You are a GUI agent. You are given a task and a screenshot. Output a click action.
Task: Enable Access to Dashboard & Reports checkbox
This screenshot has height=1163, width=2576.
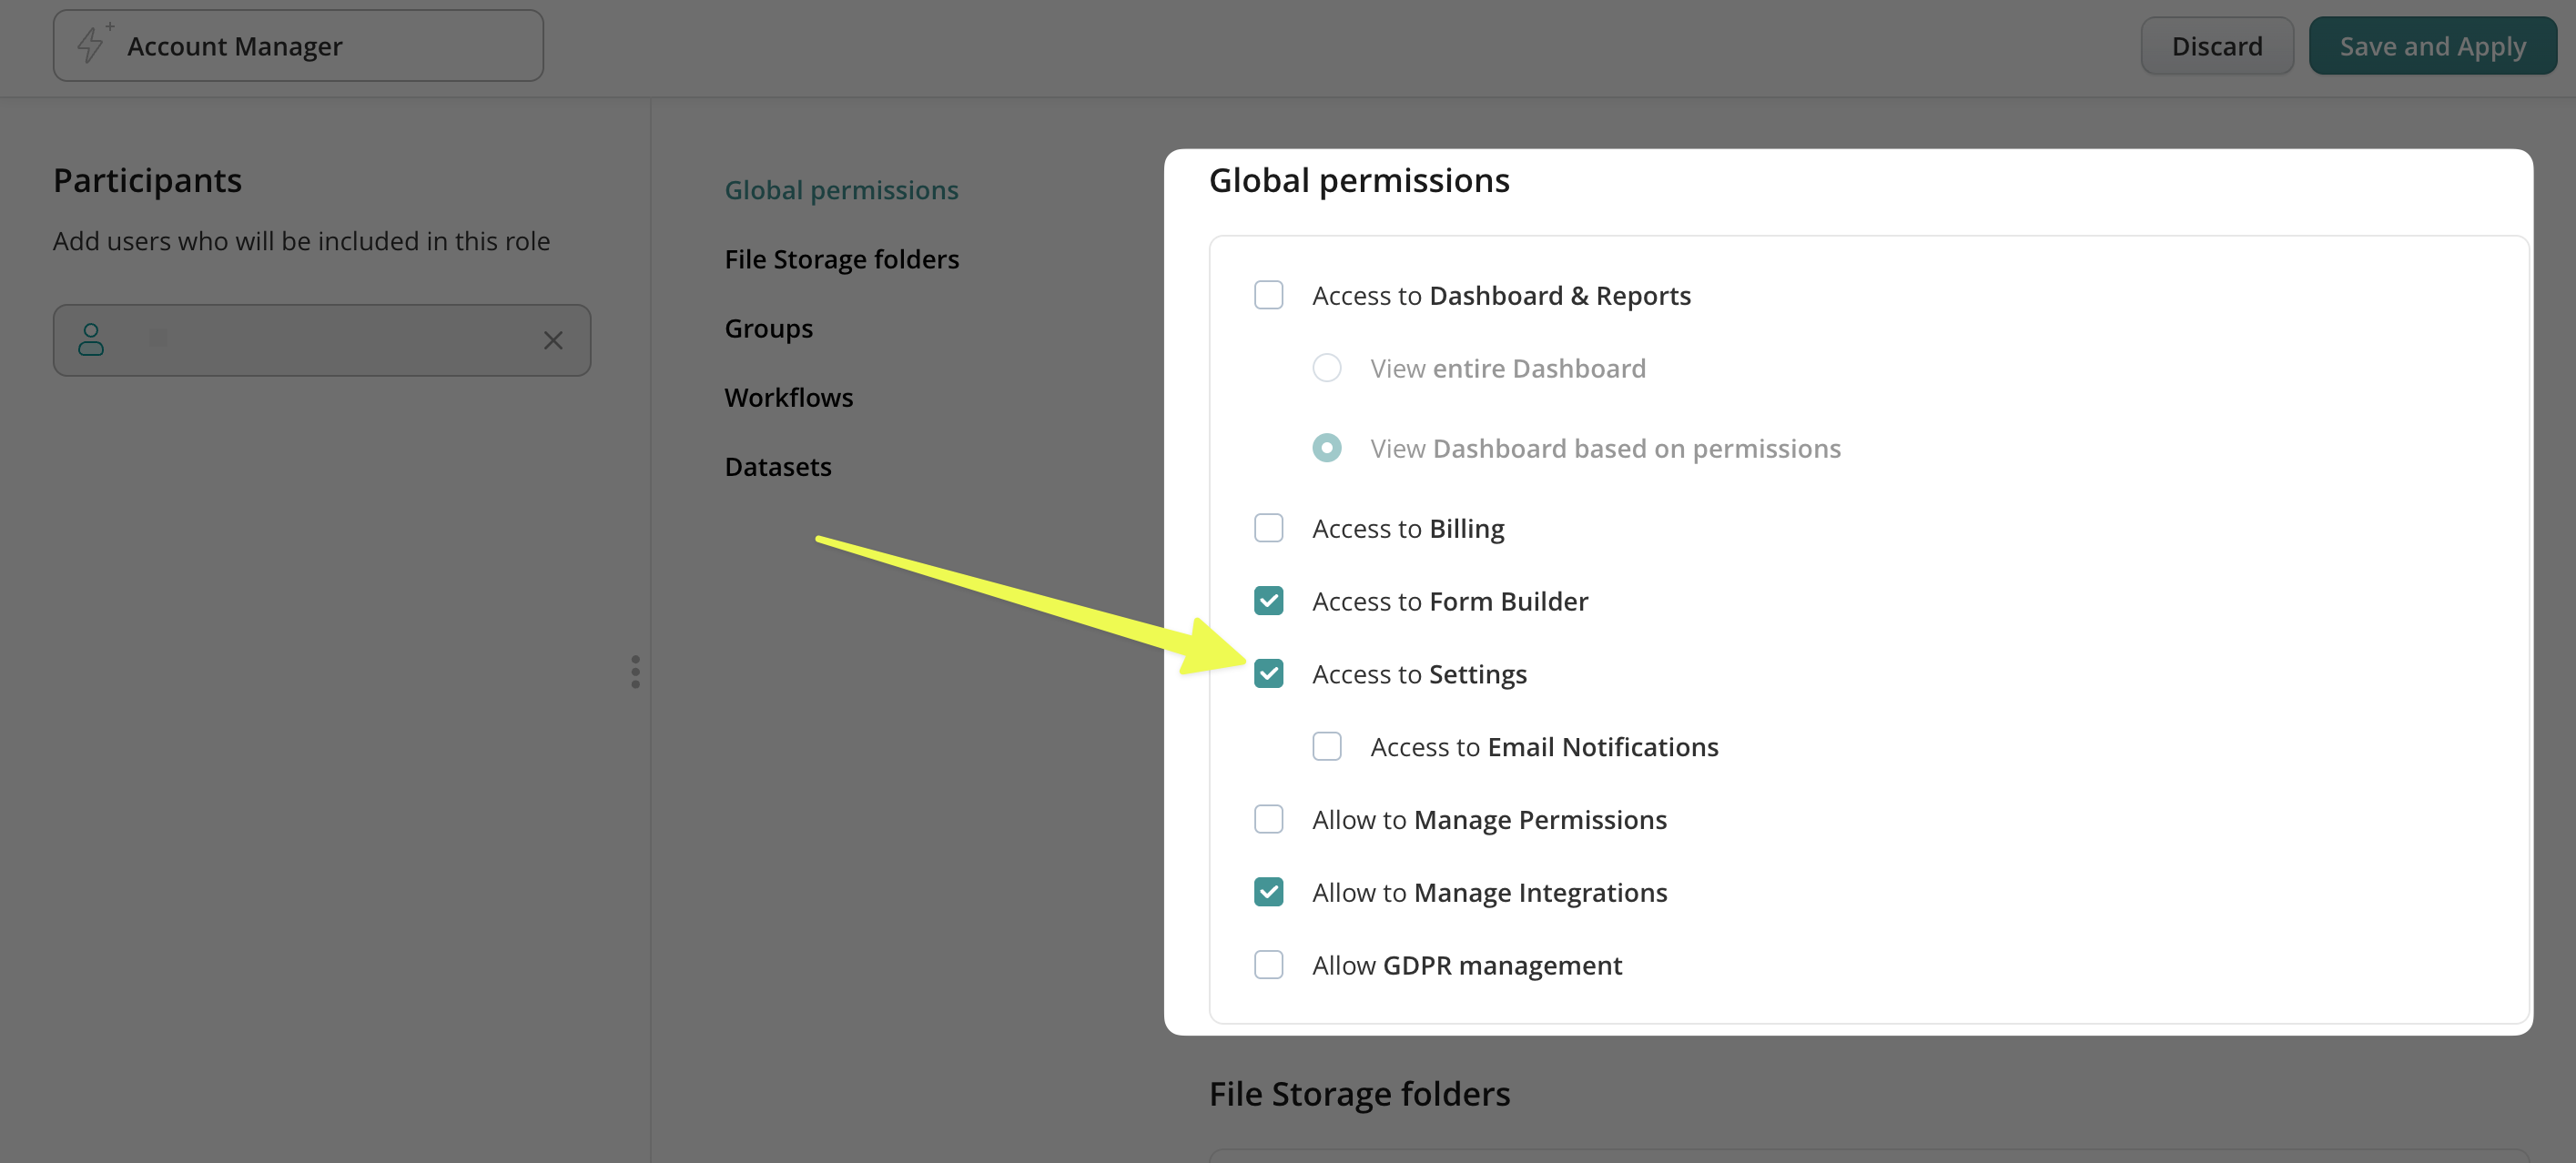tap(1268, 295)
